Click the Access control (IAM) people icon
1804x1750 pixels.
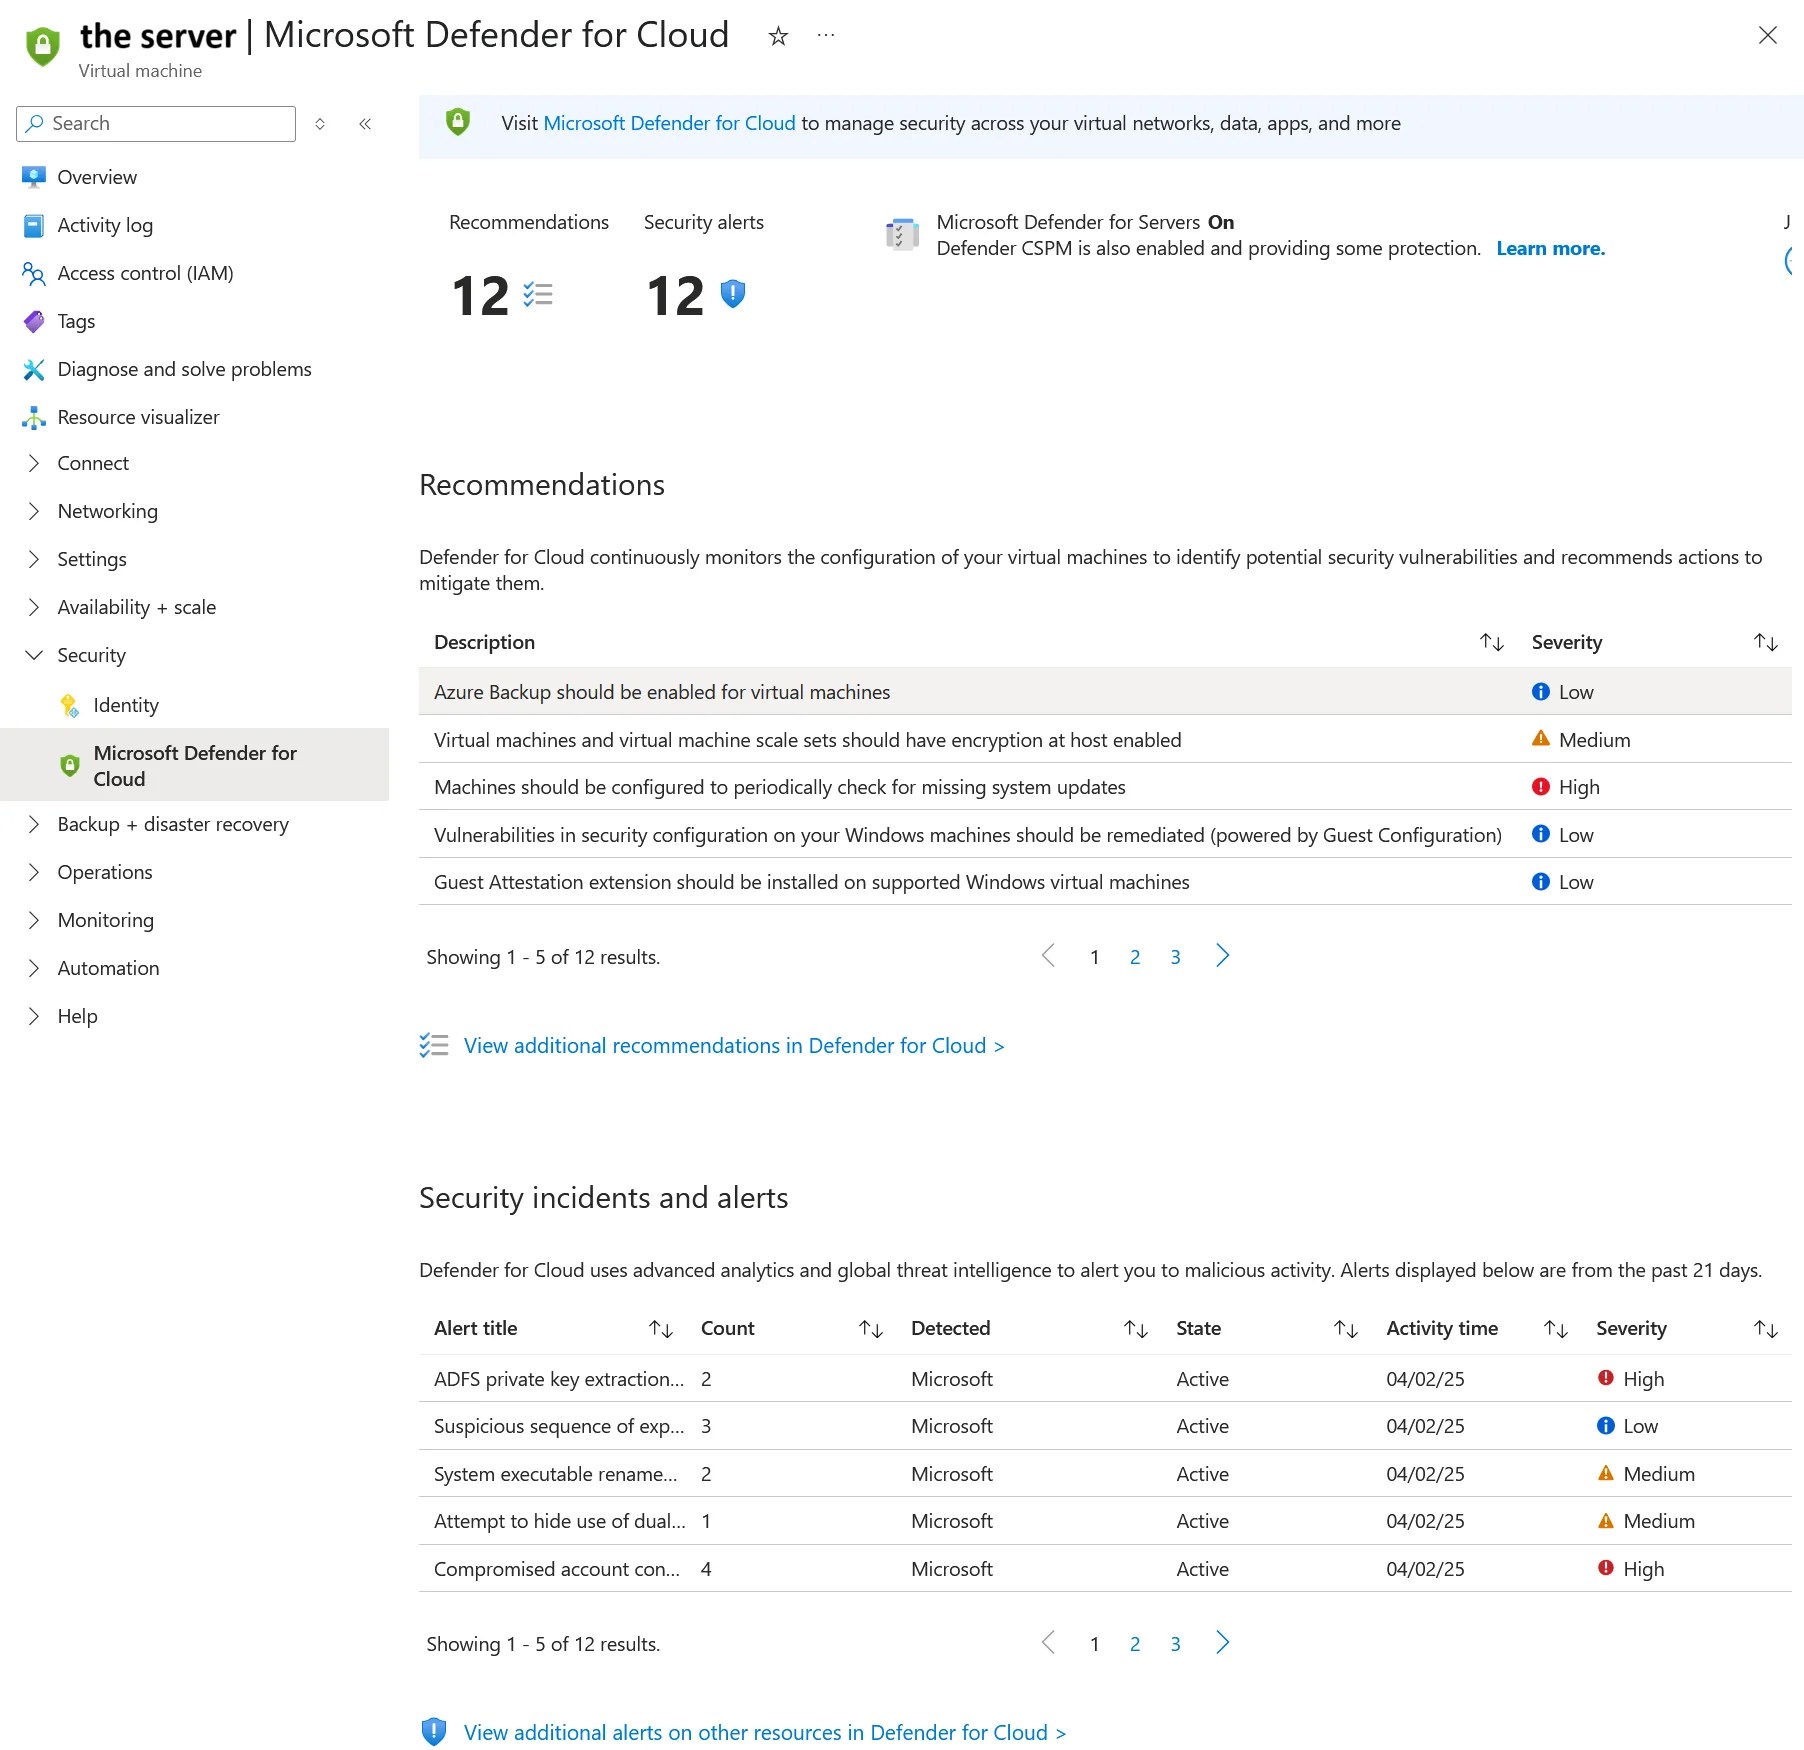click(34, 273)
